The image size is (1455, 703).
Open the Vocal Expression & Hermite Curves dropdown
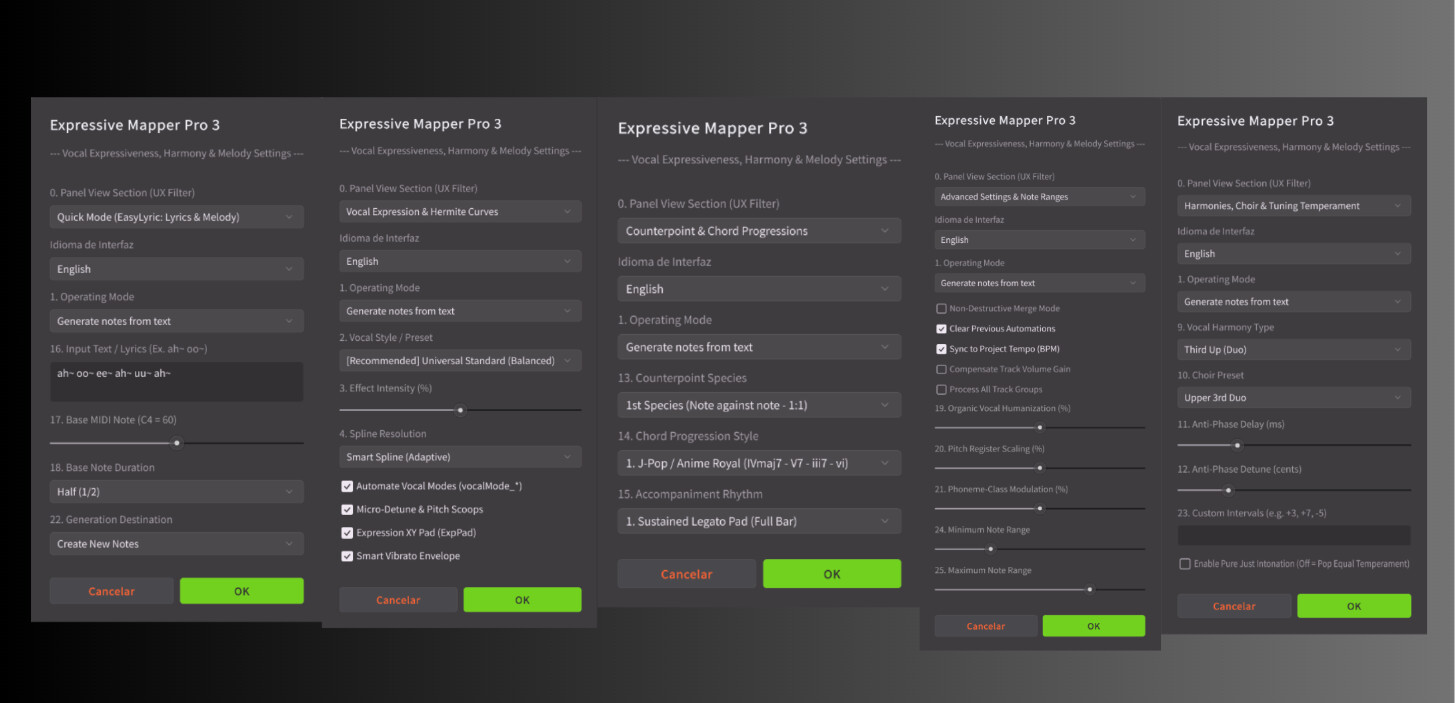460,211
